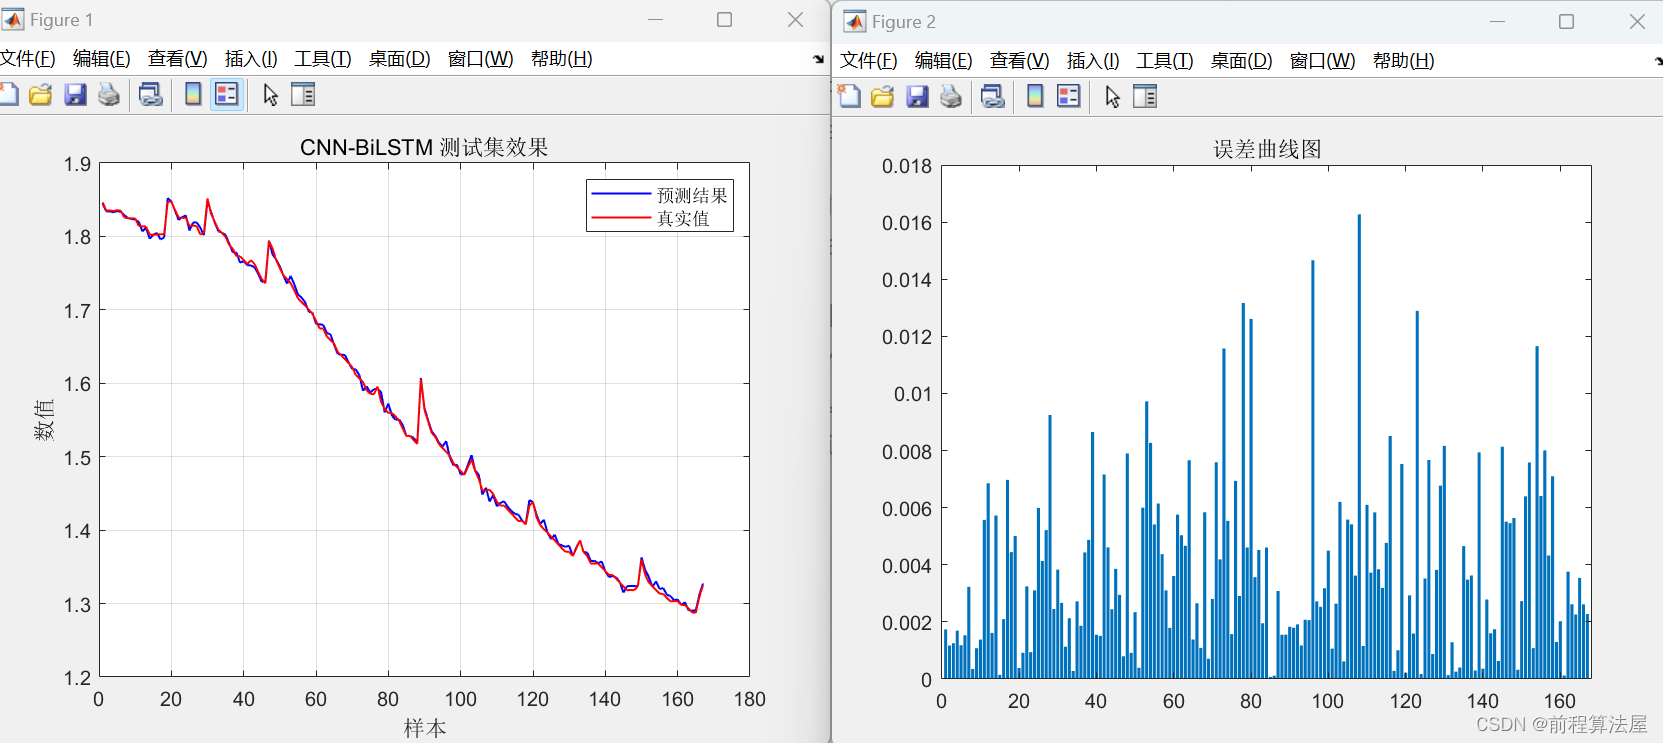Viewport: 1663px width, 743px height.
Task: Open 编辑(E) menu in Figure 2
Action: coord(944,61)
